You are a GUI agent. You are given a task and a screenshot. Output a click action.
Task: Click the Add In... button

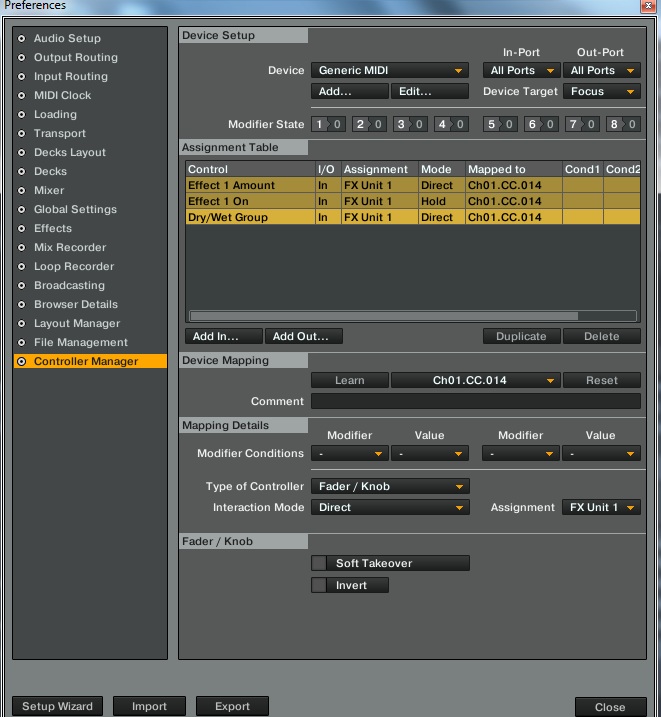click(224, 337)
